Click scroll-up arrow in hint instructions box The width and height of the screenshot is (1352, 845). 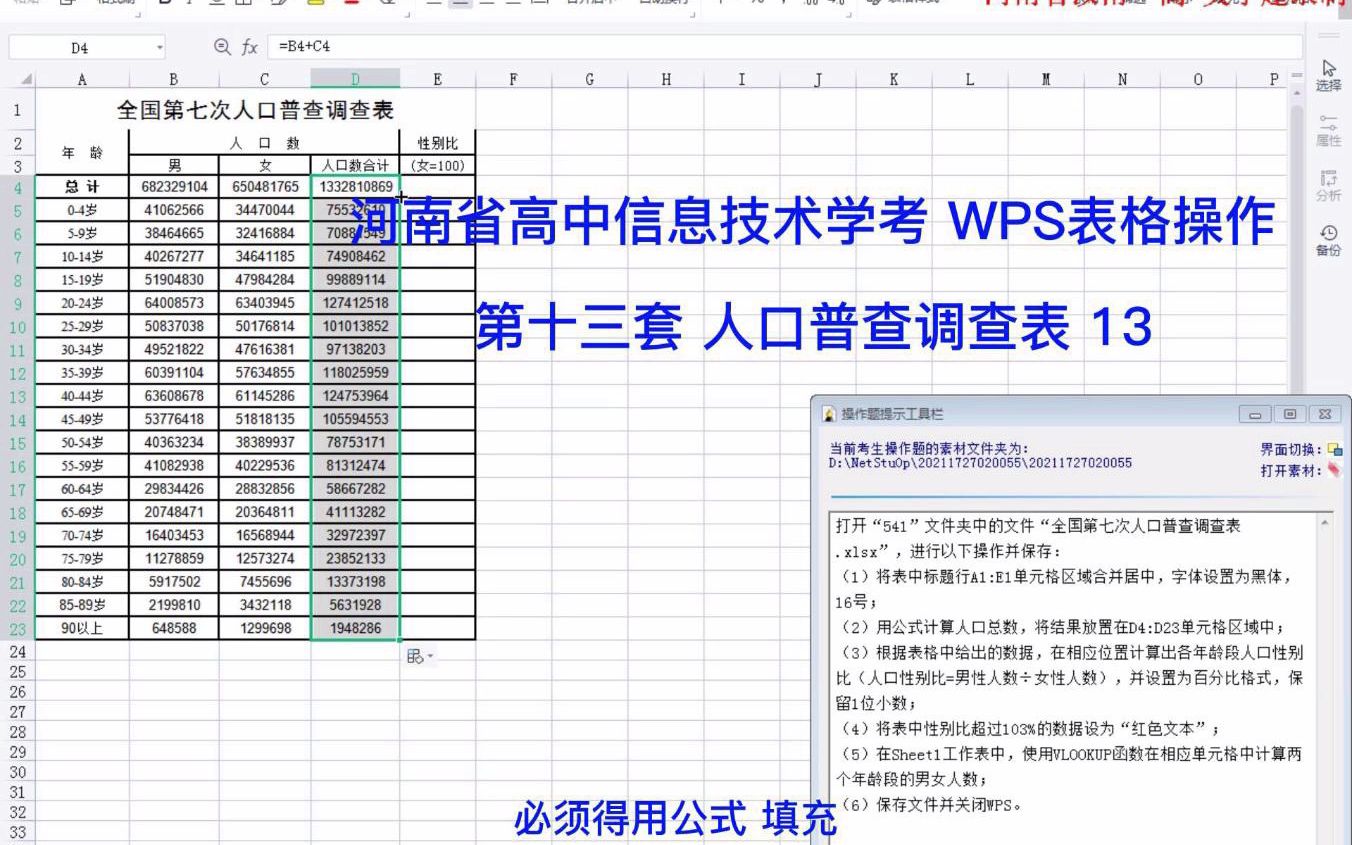pyautogui.click(x=1326, y=523)
